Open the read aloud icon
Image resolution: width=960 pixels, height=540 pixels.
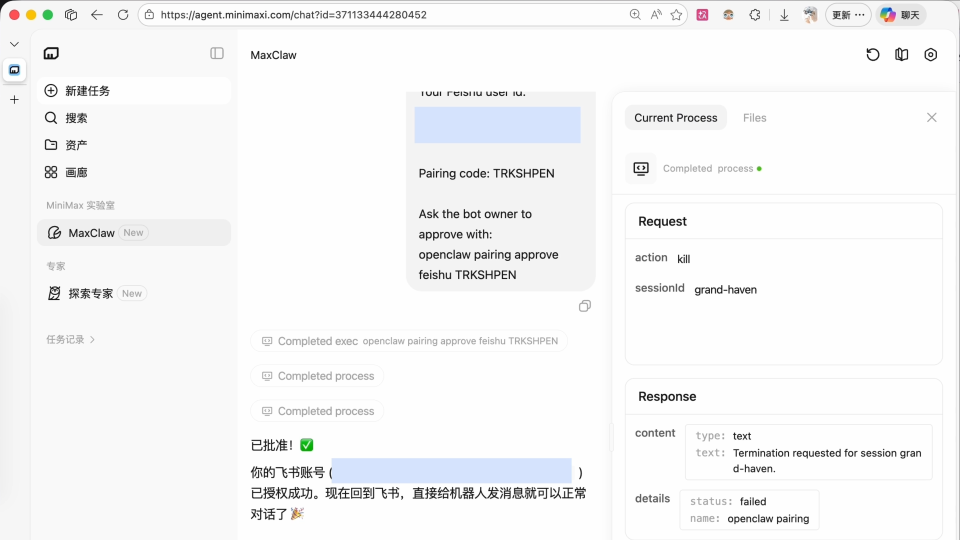click(656, 15)
